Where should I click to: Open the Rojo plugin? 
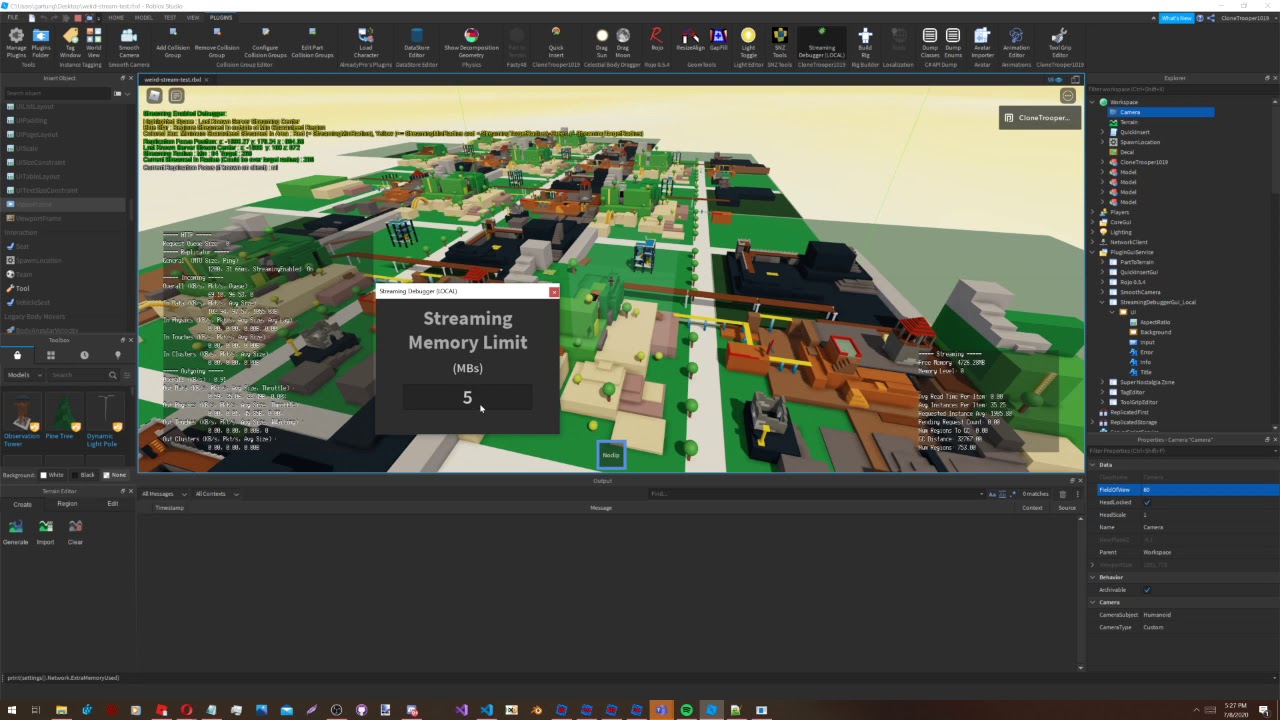657,39
